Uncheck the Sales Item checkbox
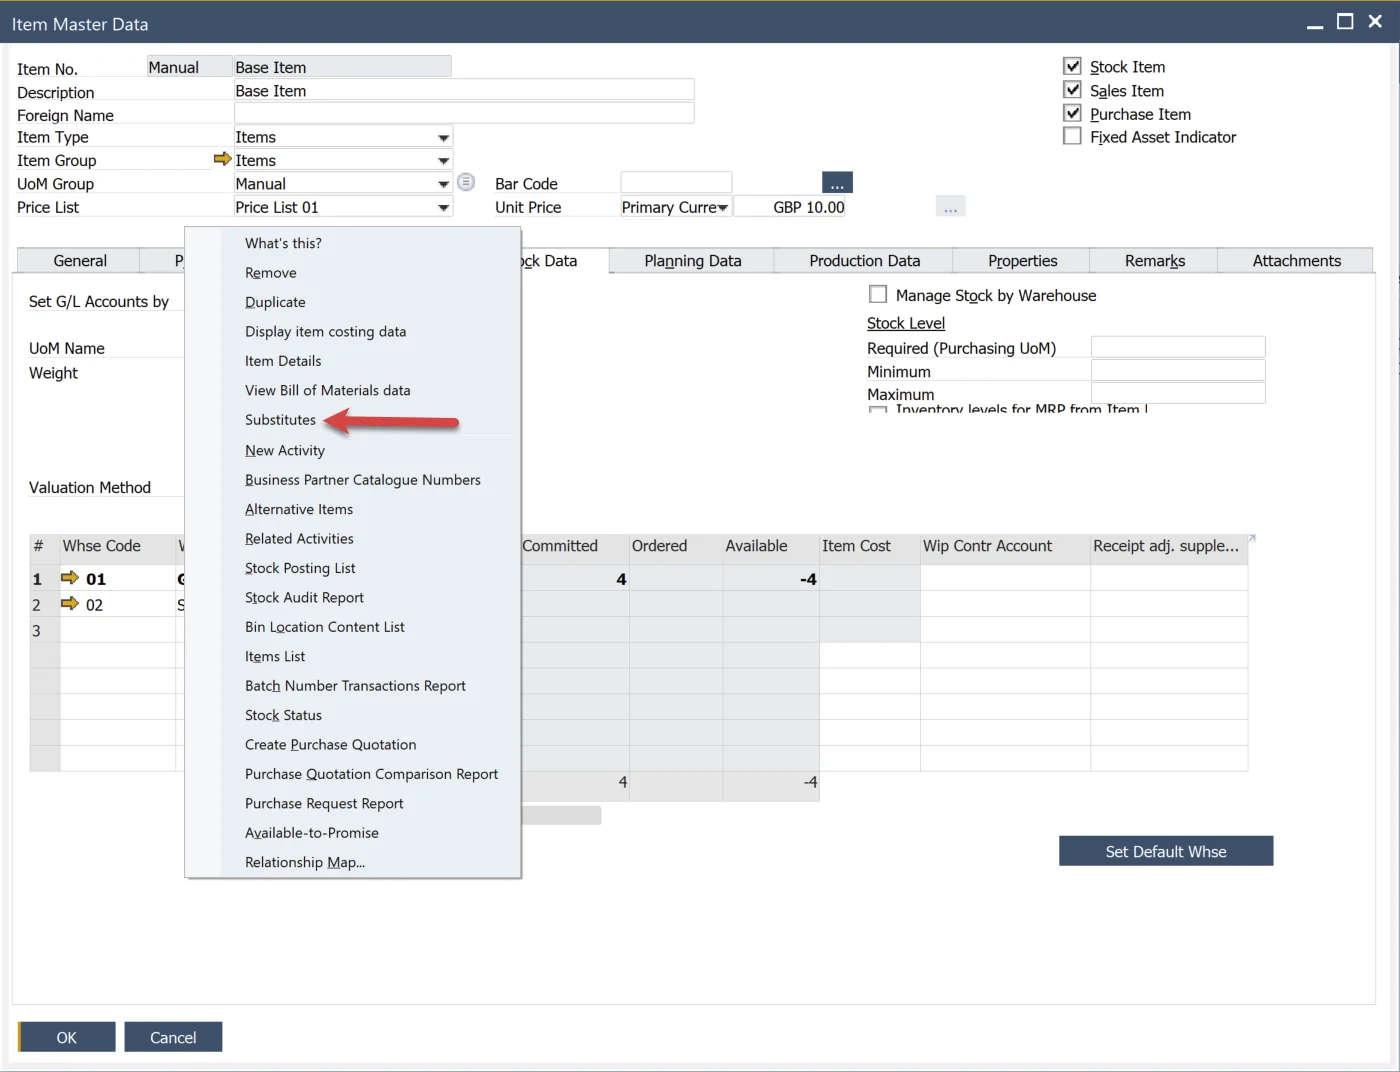 point(1072,90)
